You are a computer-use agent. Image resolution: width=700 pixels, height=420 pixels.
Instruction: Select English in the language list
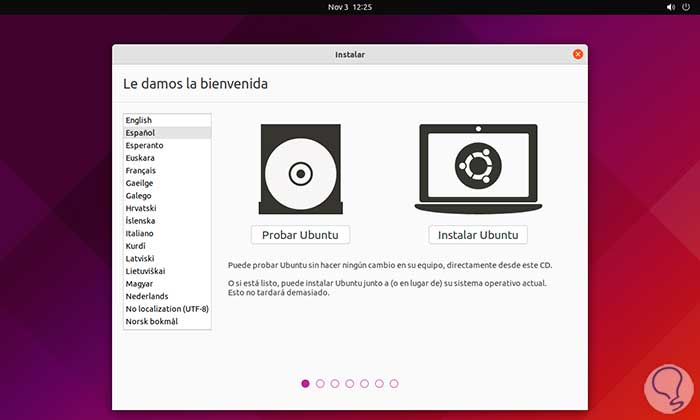[x=167, y=120]
